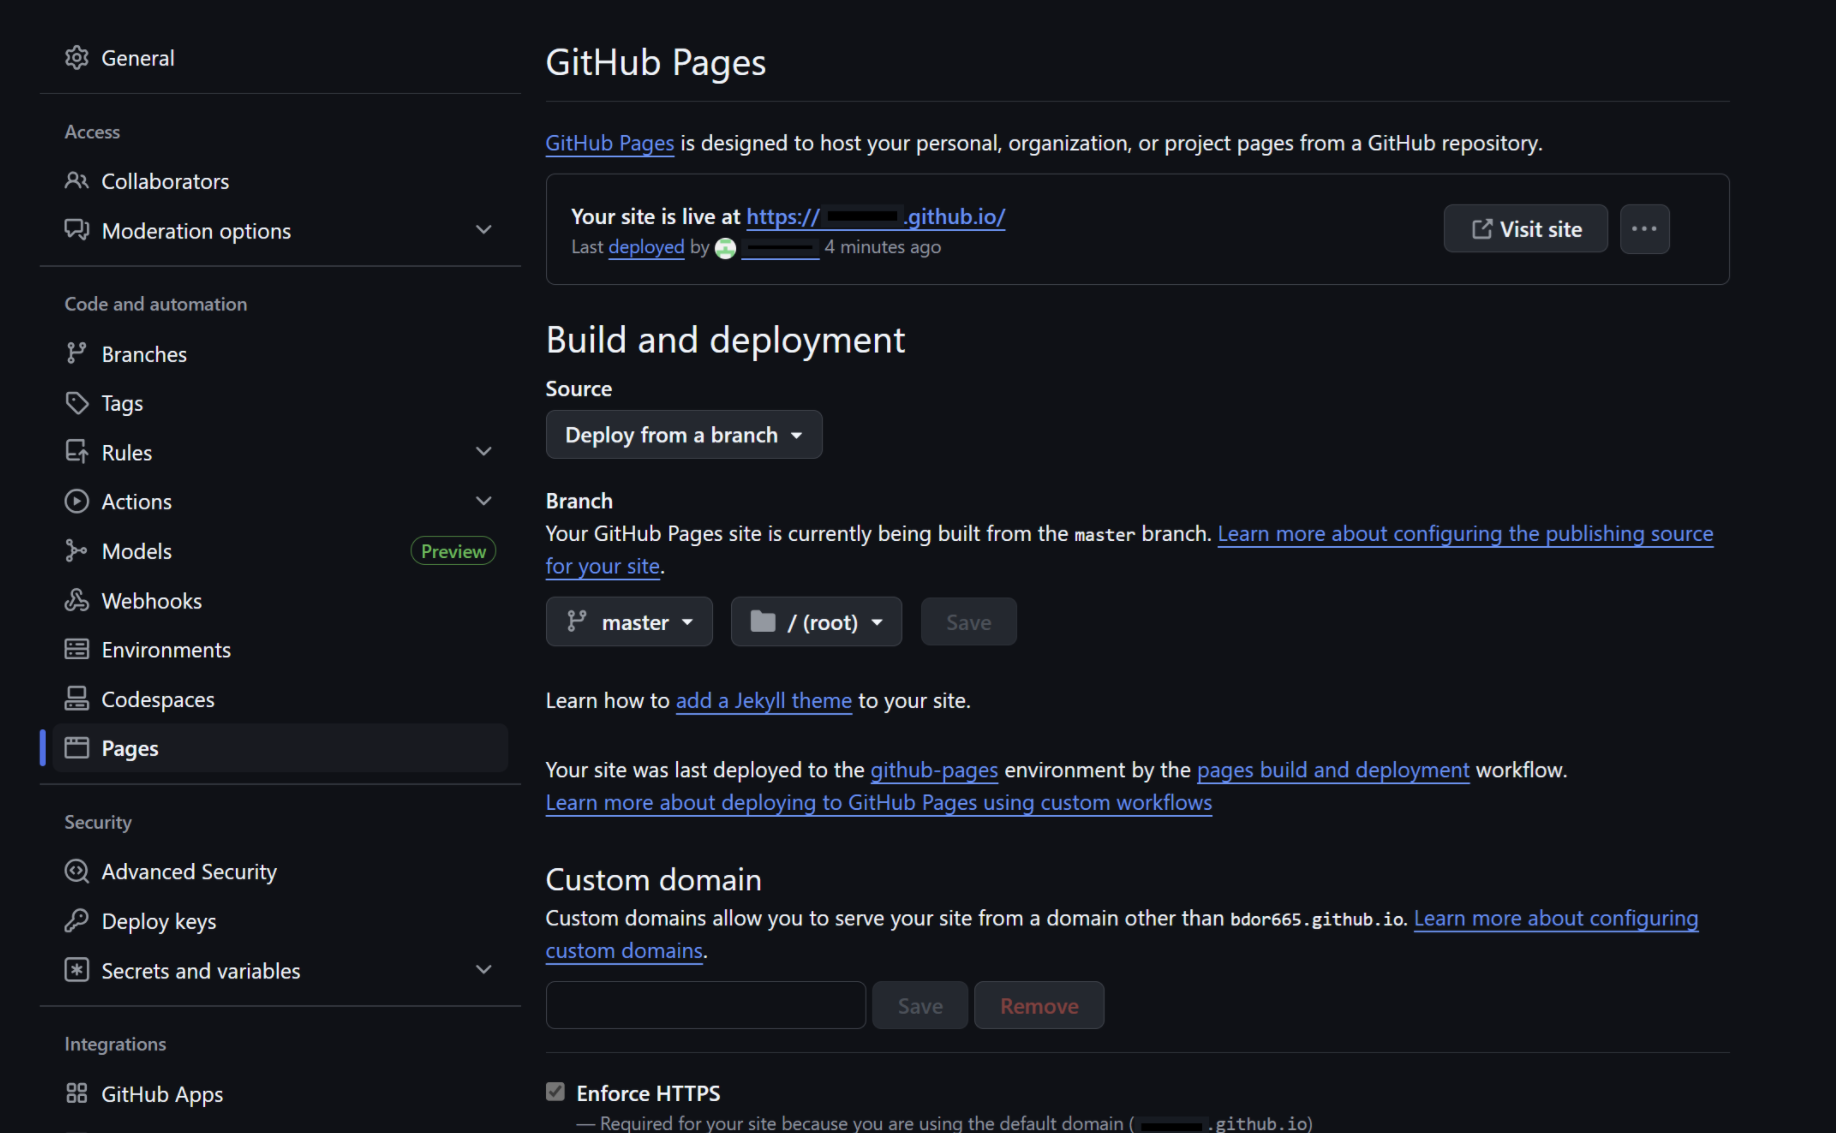The width and height of the screenshot is (1836, 1133).
Task: Open Webhooks settings page
Action: pyautogui.click(x=152, y=600)
